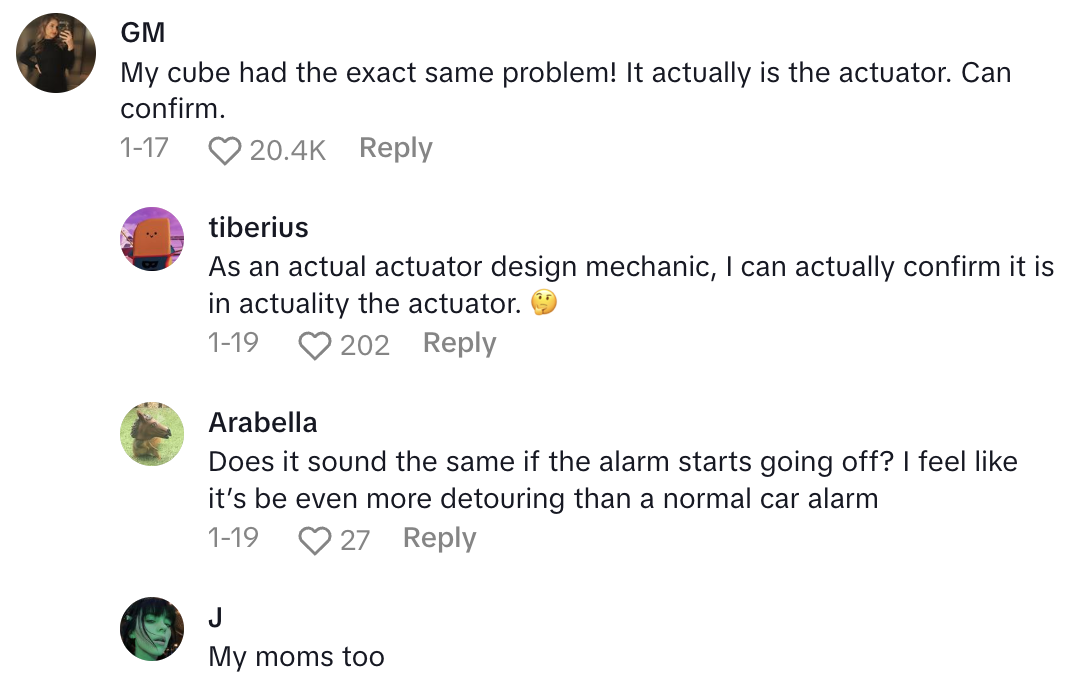
Task: View tiberius's orange robot avatar
Action: click(x=152, y=239)
